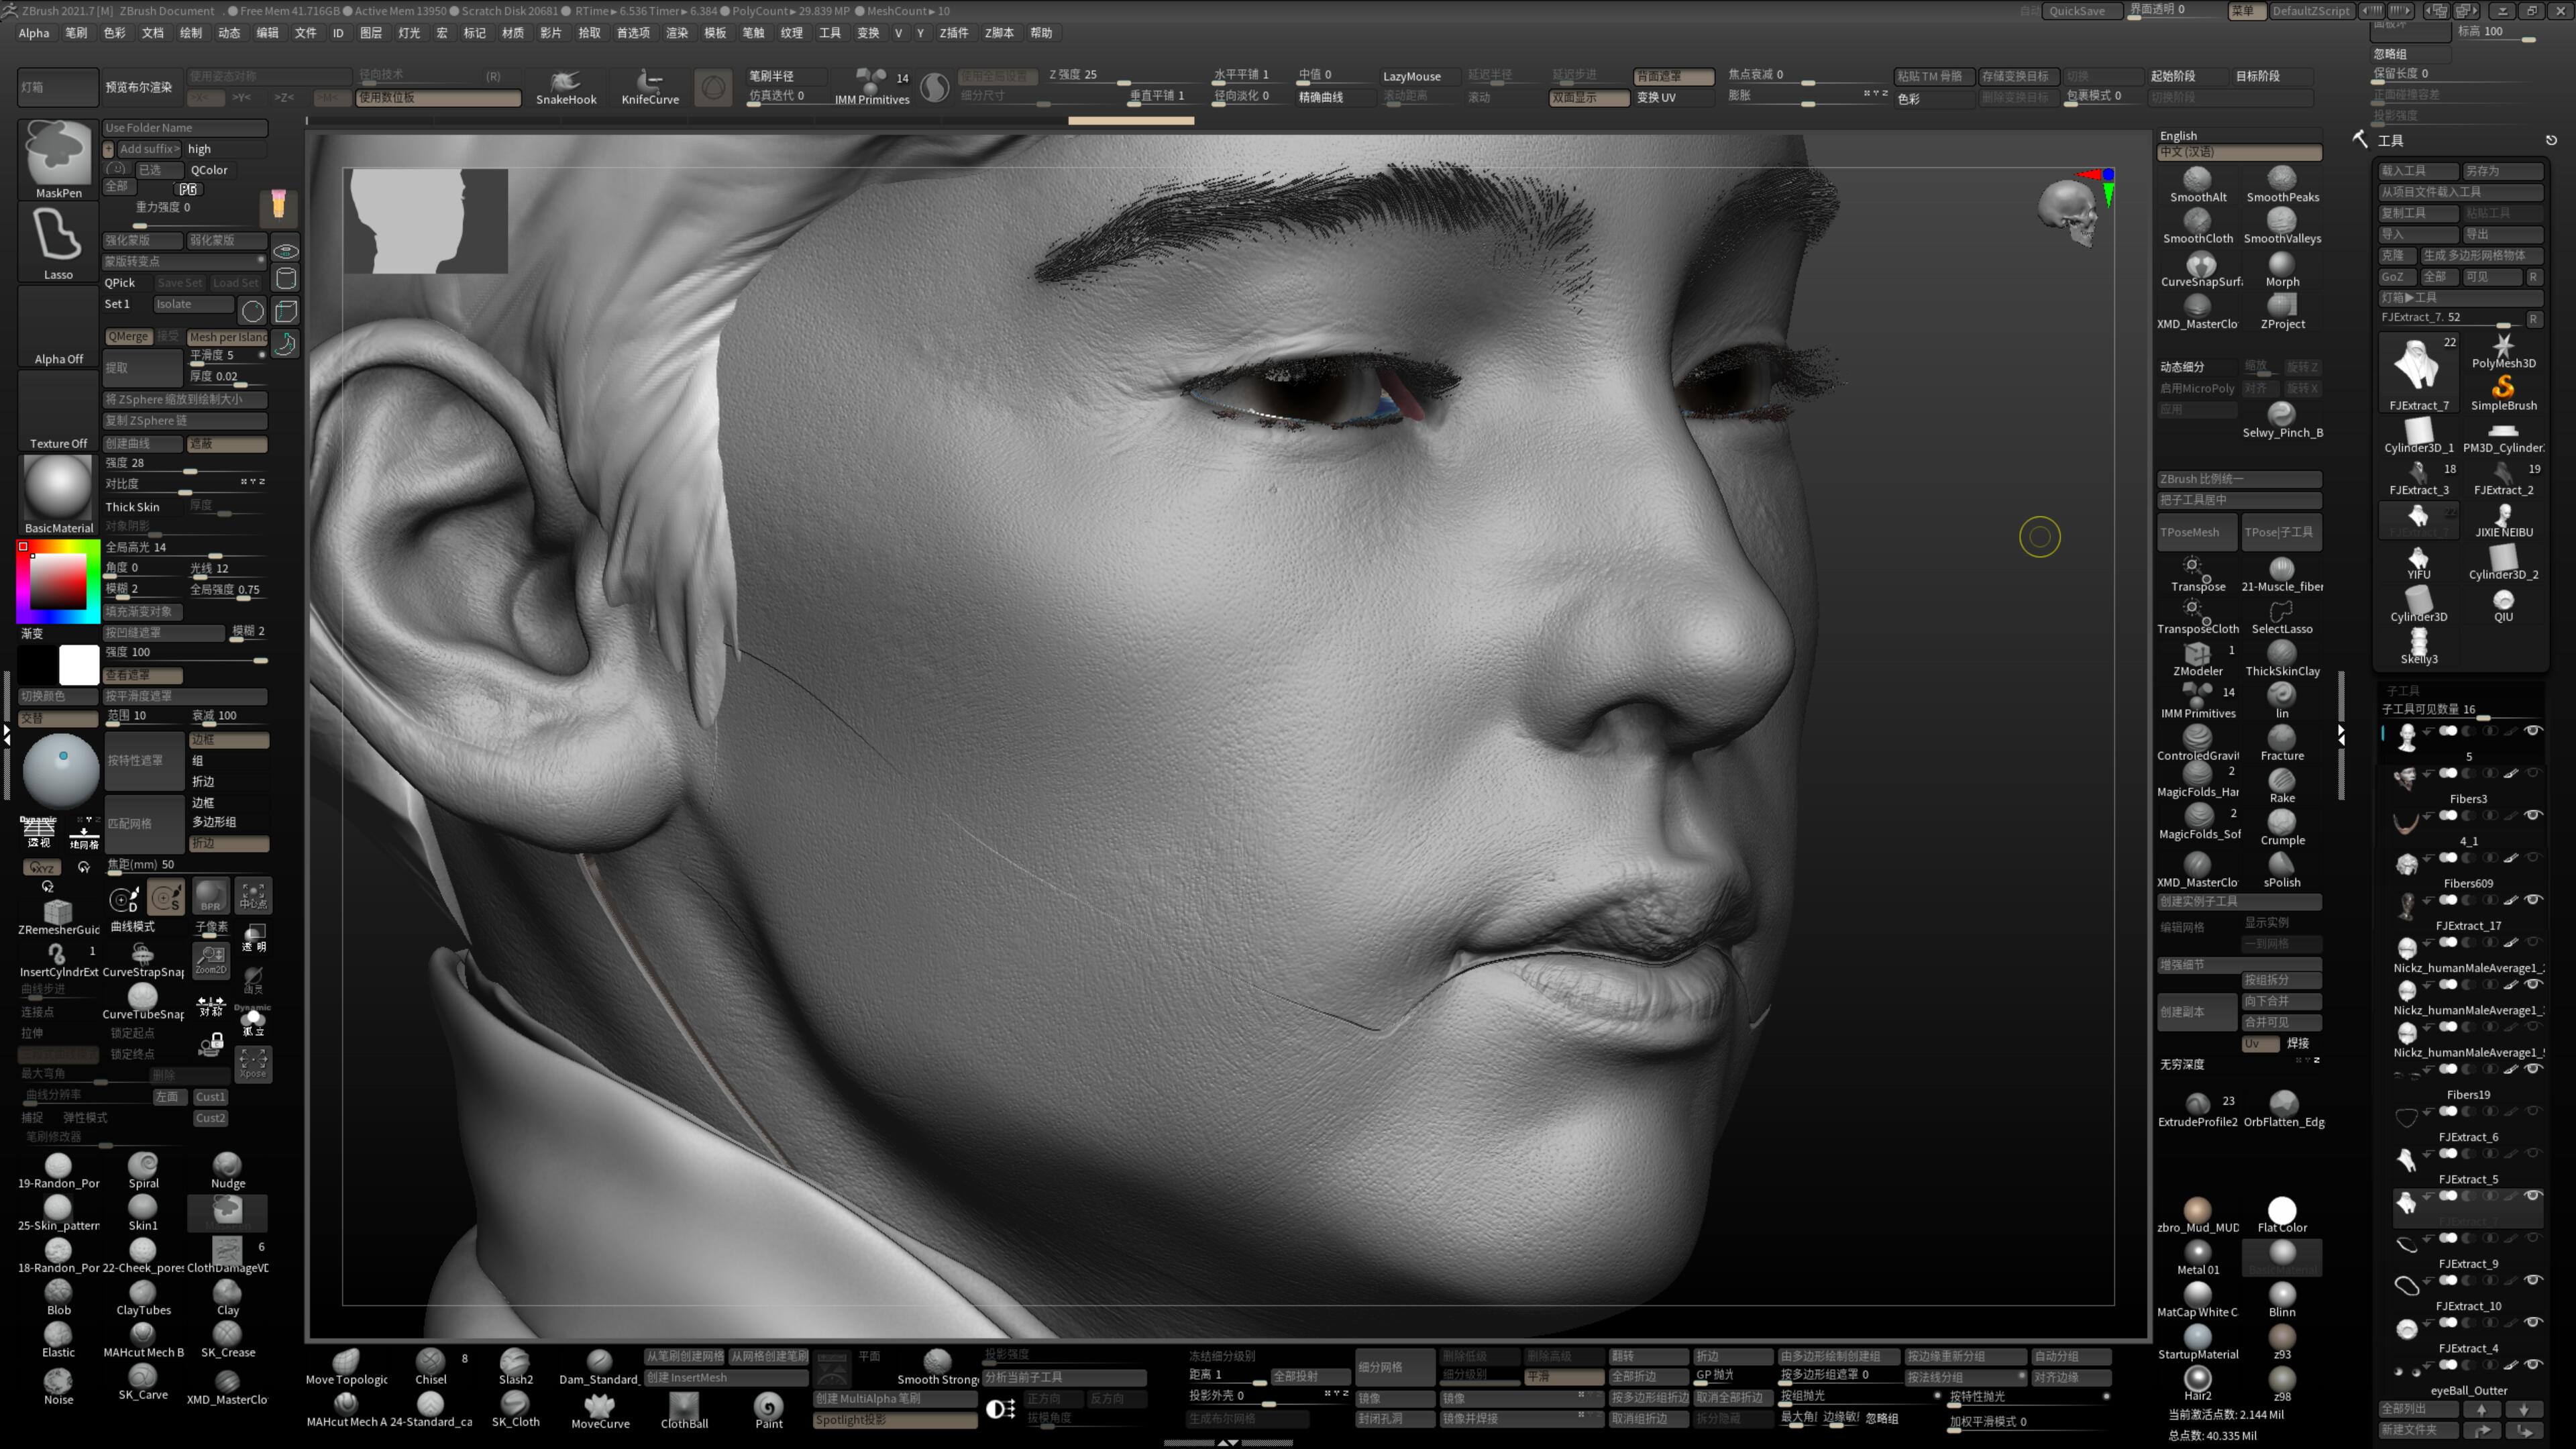
Task: Open the 渲染 render menu
Action: pos(677,33)
